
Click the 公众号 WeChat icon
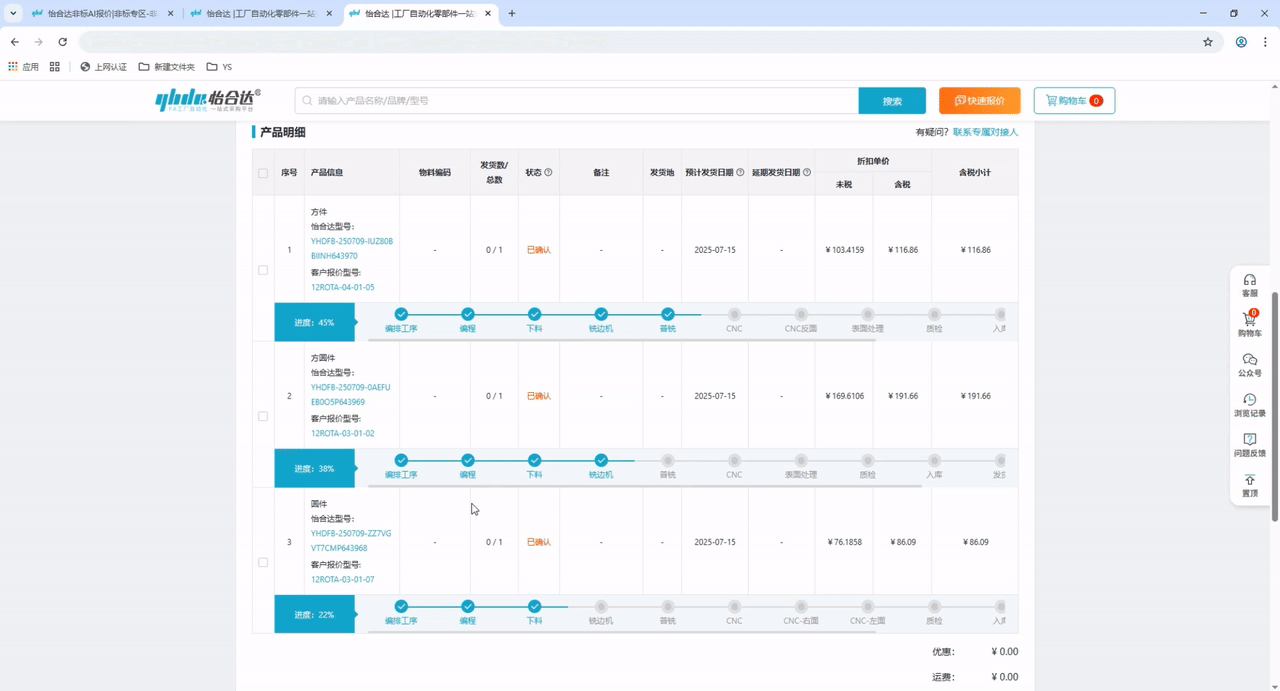(x=1249, y=364)
